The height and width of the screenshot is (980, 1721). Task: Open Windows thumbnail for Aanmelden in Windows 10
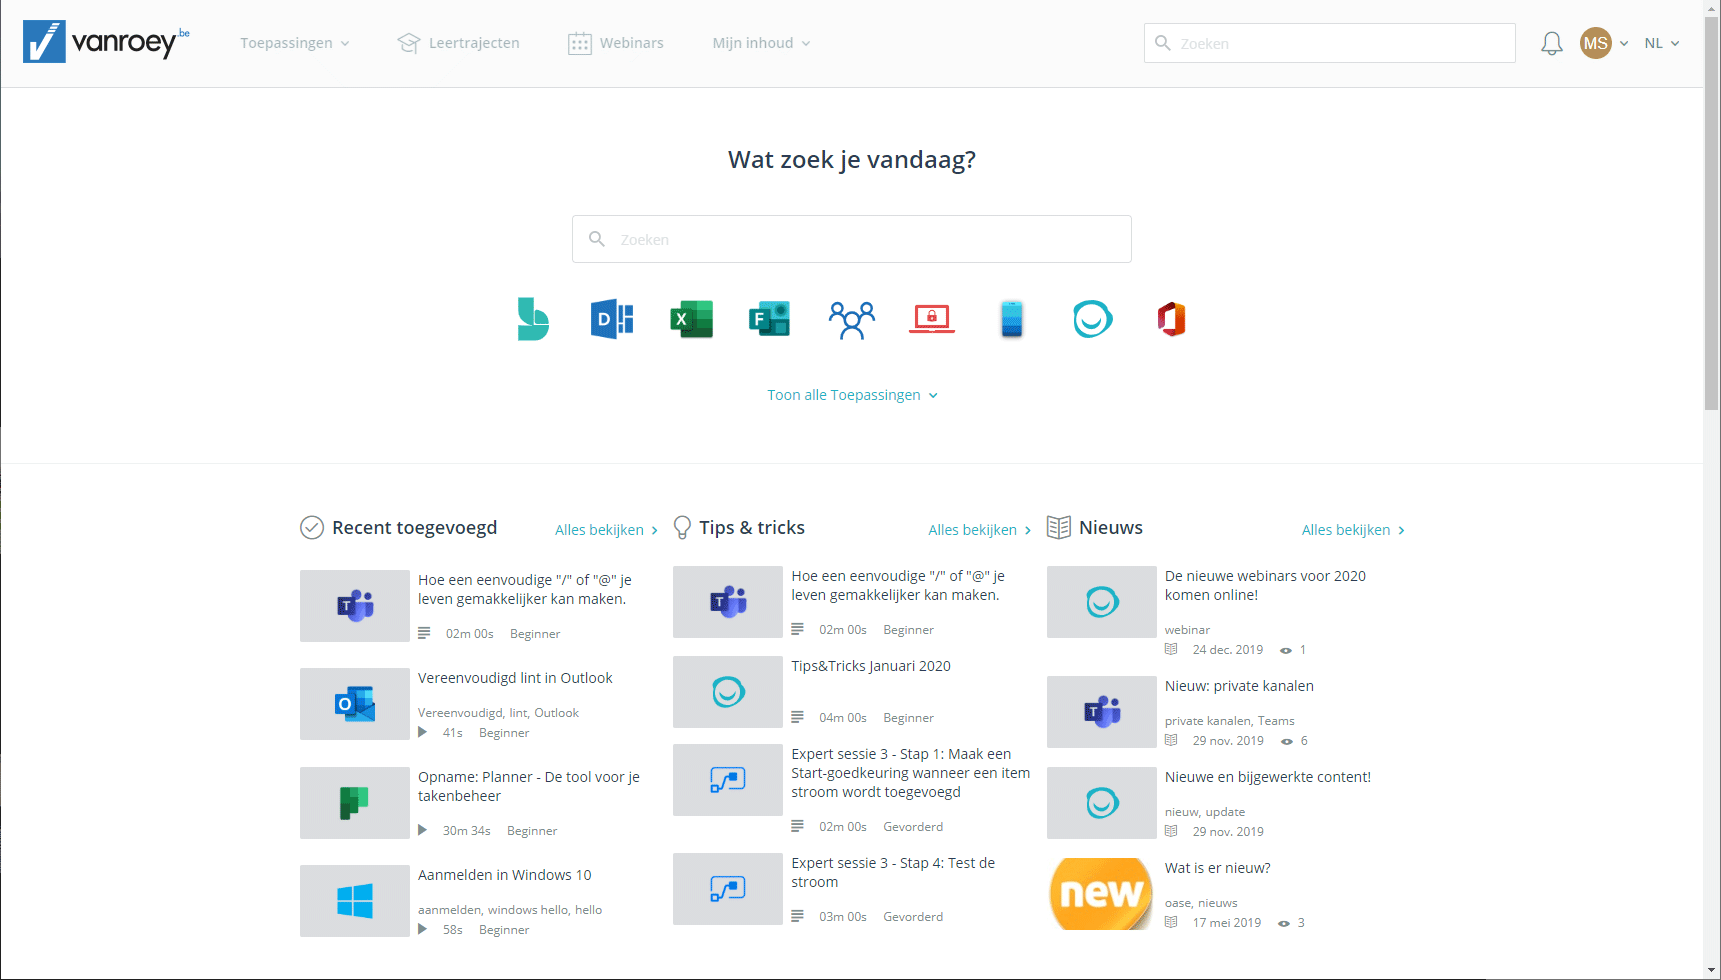pos(355,901)
